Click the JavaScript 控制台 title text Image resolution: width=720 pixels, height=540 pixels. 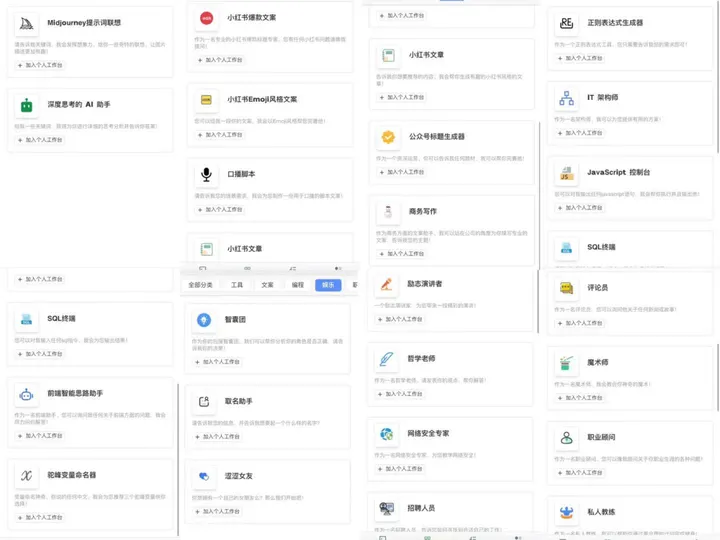(x=619, y=172)
